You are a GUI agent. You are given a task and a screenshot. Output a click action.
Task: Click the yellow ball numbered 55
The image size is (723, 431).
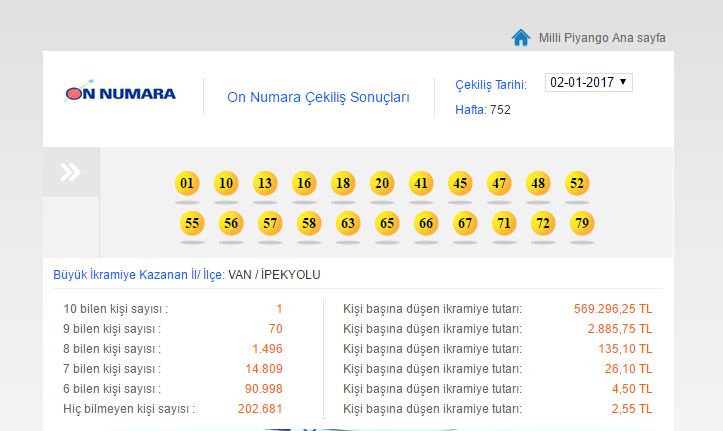click(192, 224)
